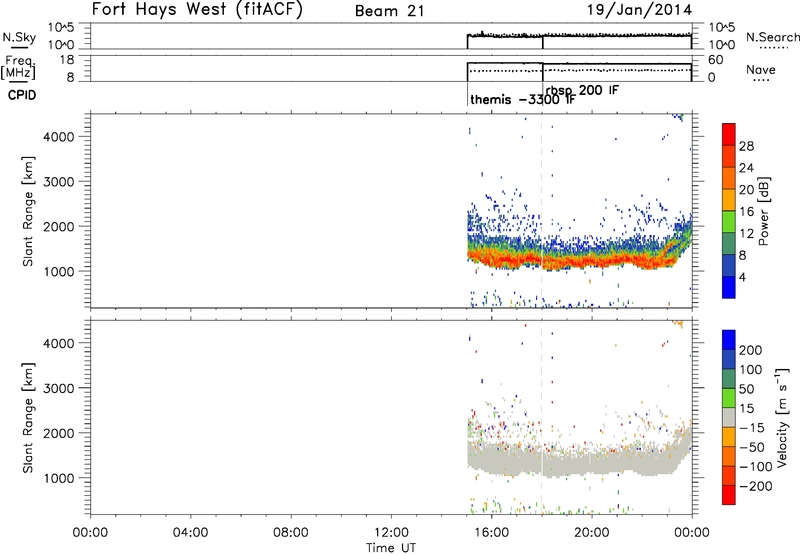Click the date 19/Jan/2014
Viewport: 800px width, 554px height.
[x=639, y=10]
